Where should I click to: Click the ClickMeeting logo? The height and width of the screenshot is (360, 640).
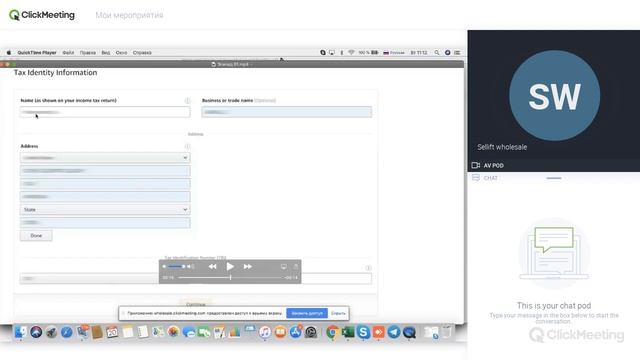[x=42, y=15]
